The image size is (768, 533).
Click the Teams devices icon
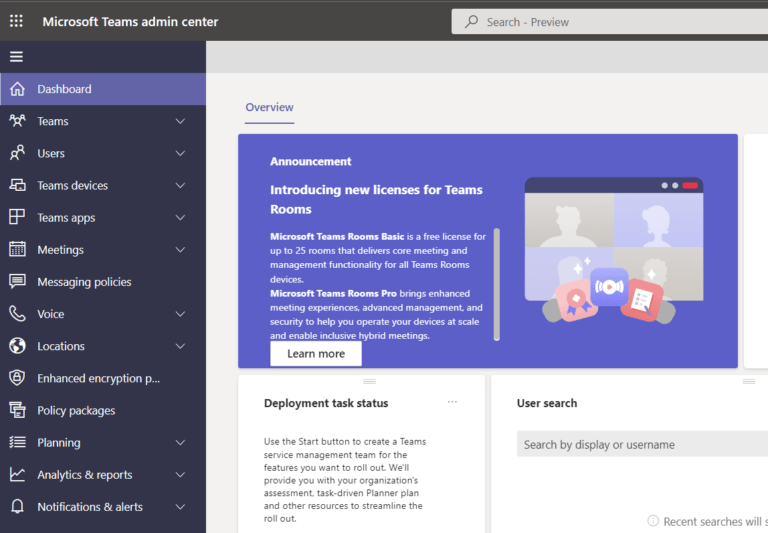coord(17,185)
